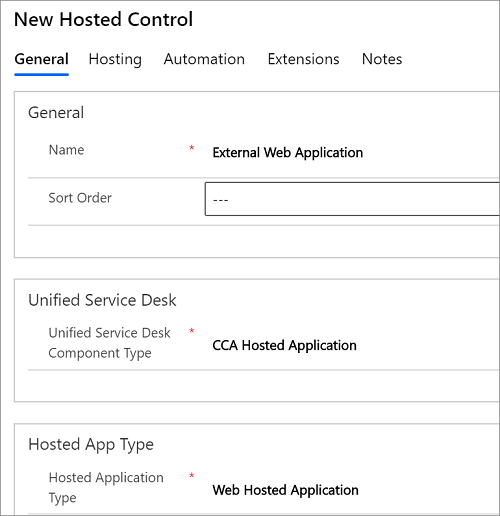
Task: Click the Sort Order input field
Action: click(x=352, y=199)
